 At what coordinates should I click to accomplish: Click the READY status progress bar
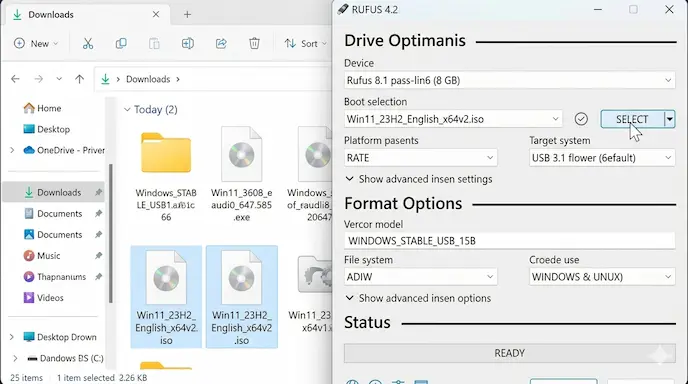pos(509,353)
